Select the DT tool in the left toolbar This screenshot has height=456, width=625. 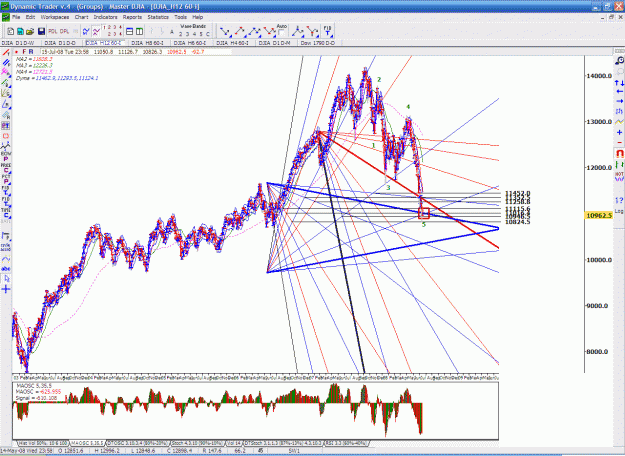pyautogui.click(x=6, y=126)
